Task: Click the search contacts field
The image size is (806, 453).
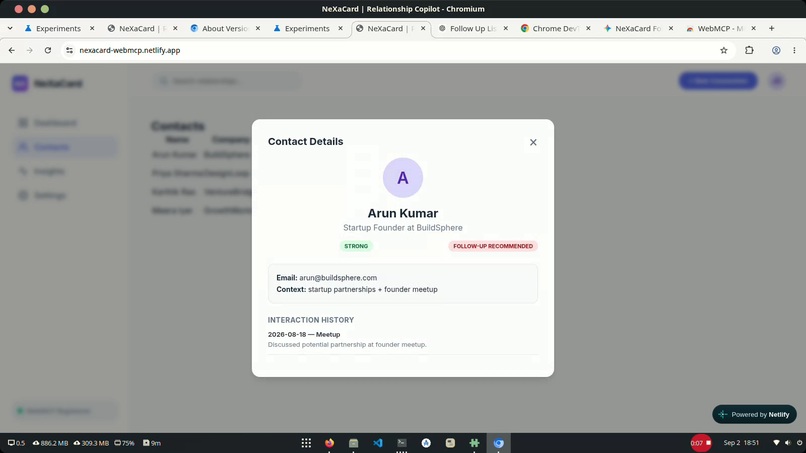Action: coord(227,81)
